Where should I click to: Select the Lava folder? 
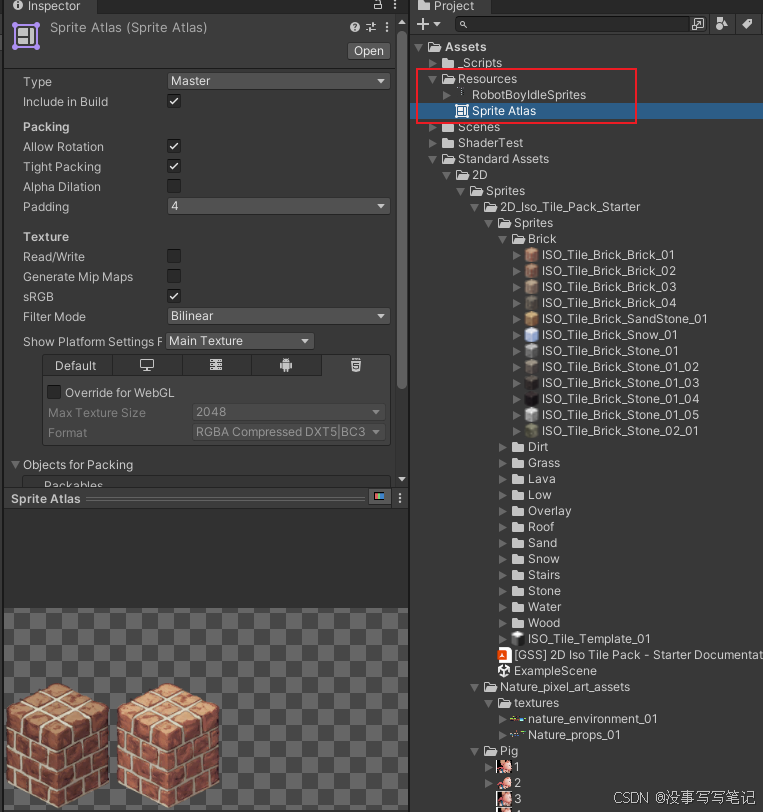534,479
